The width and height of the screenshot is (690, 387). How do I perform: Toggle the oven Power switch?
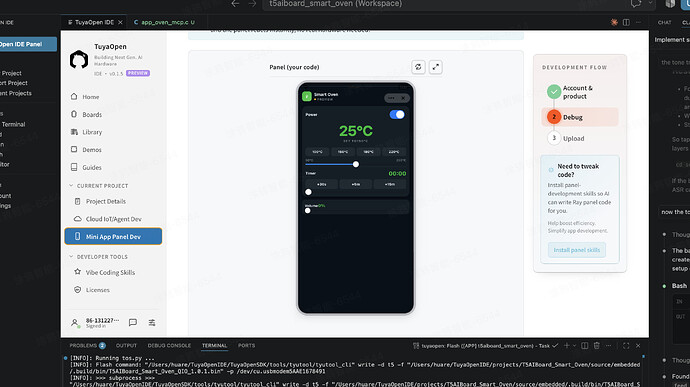[397, 114]
